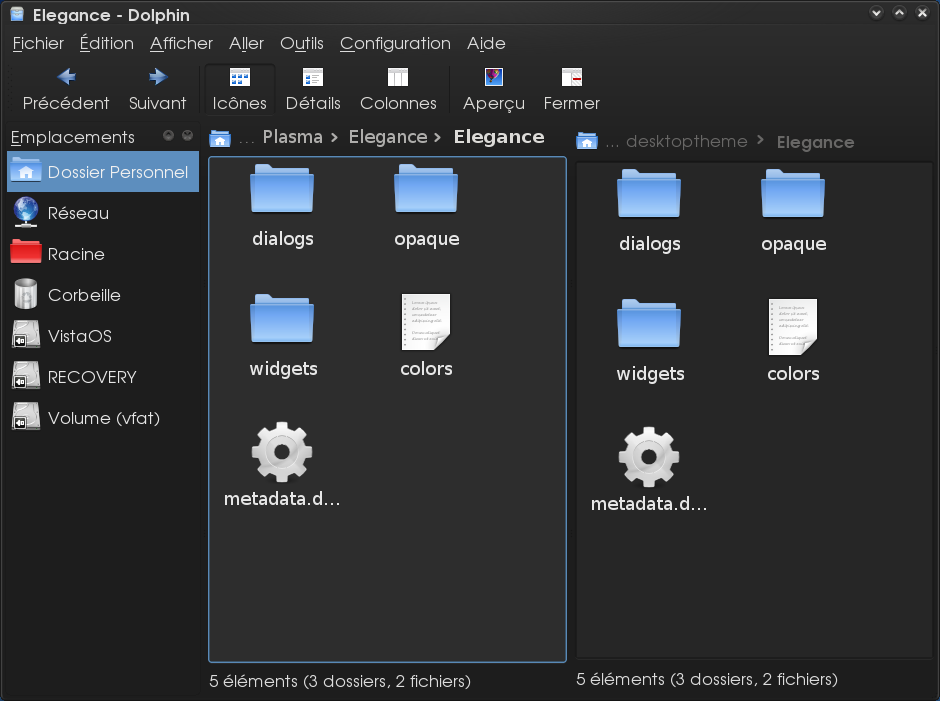Select the colors file in left pane
The height and width of the screenshot is (701, 940).
tap(426, 336)
